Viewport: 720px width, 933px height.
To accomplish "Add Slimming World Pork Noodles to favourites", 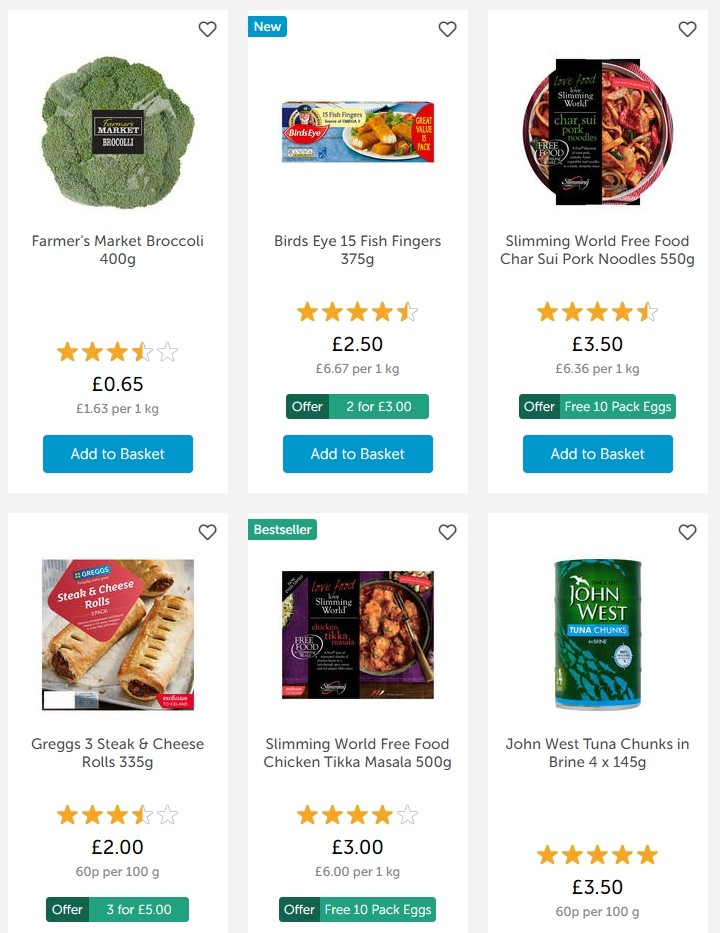I will tap(687, 29).
